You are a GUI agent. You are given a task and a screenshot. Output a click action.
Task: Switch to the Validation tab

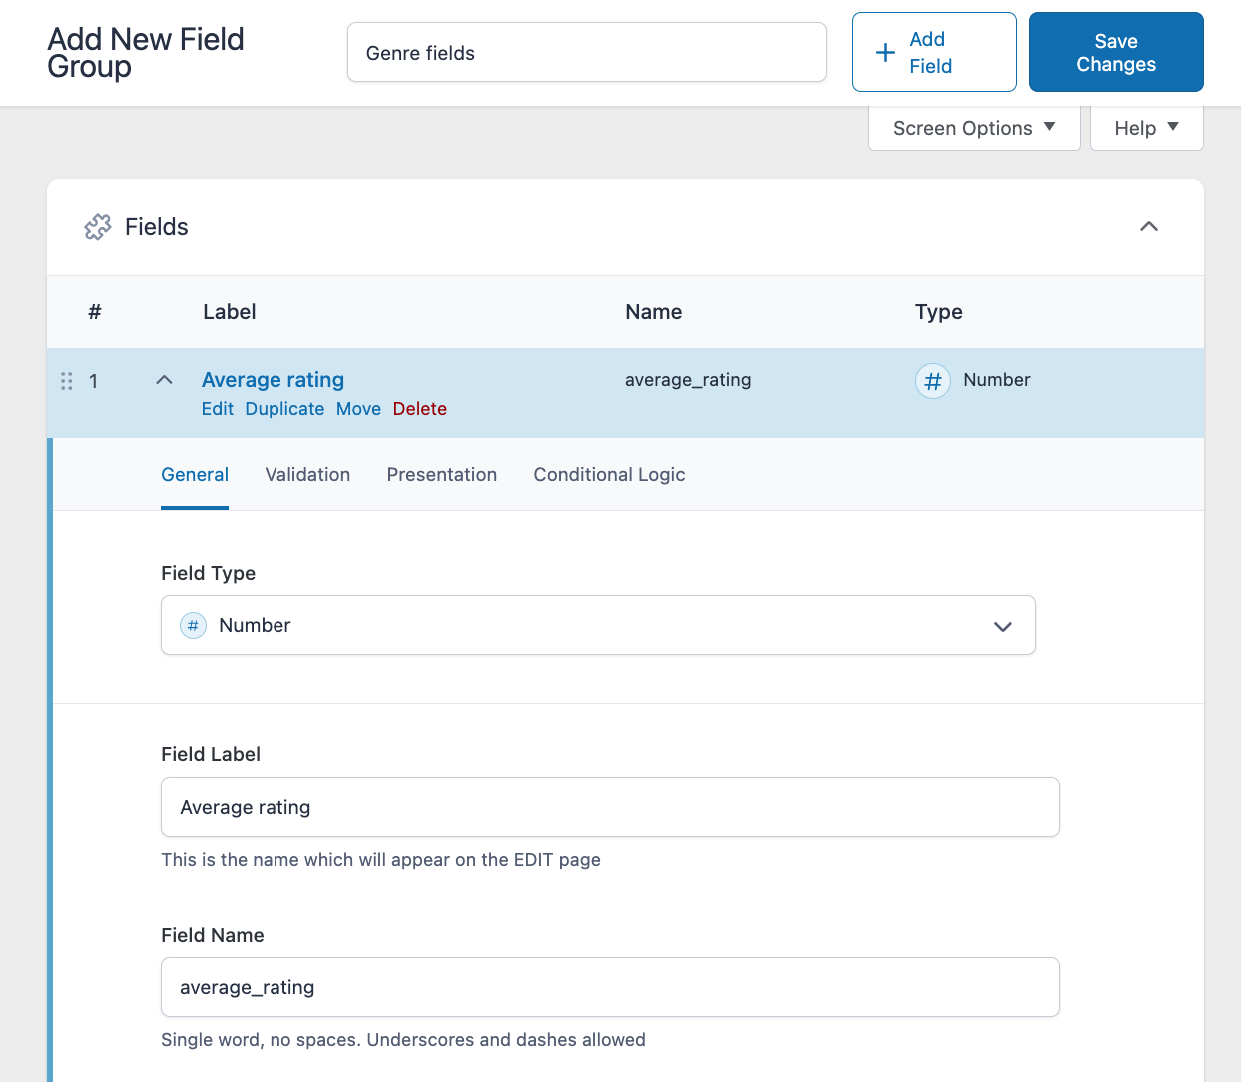pos(307,474)
